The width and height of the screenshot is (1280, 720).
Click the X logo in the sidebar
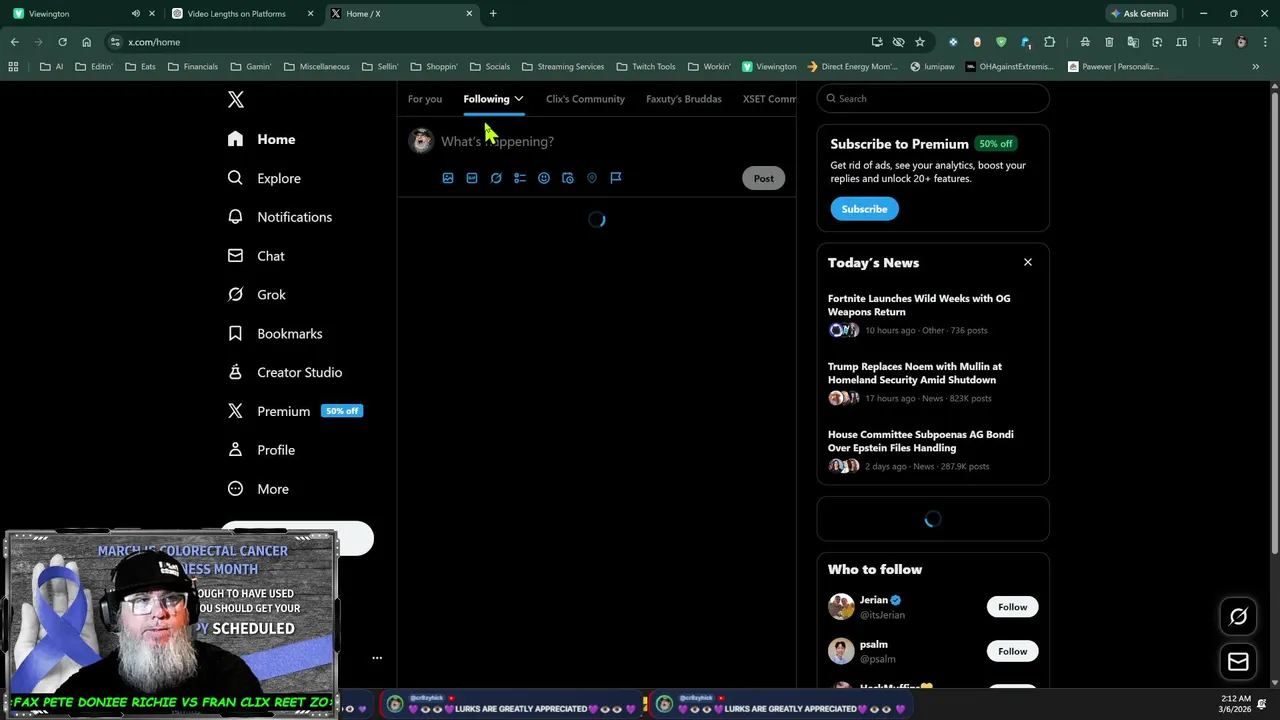(x=235, y=99)
